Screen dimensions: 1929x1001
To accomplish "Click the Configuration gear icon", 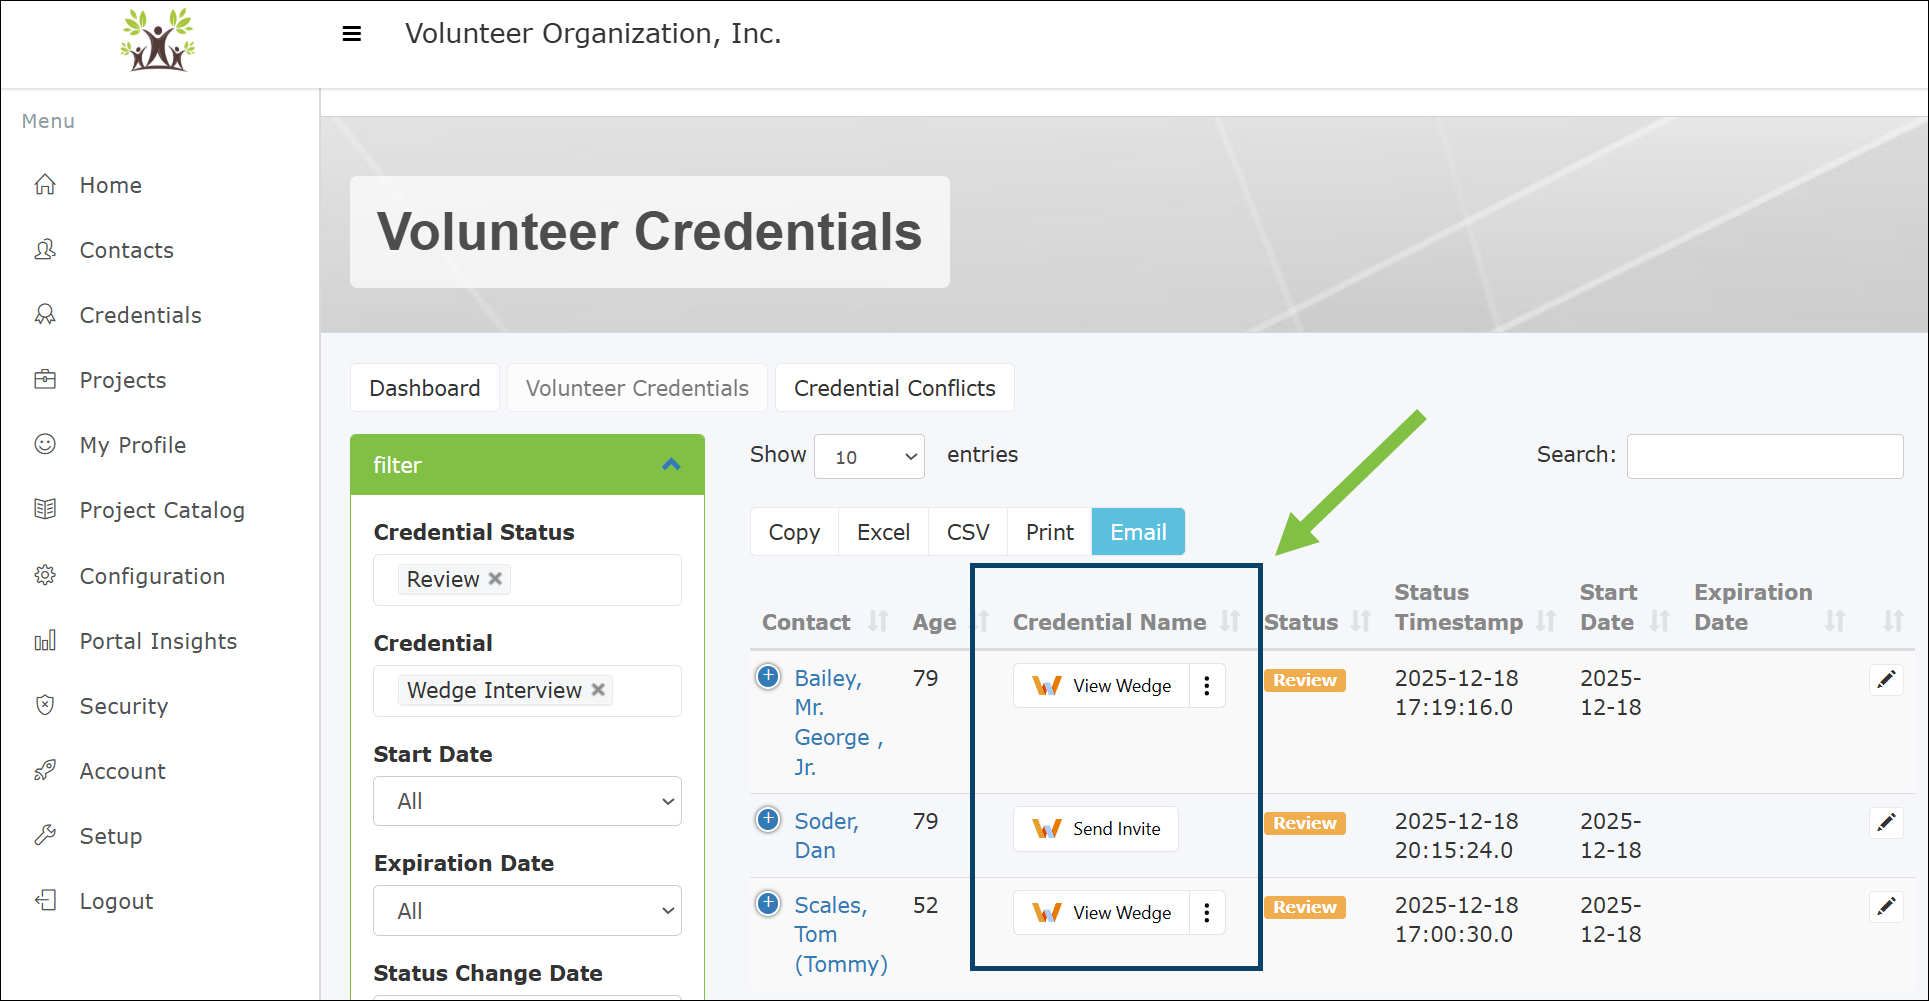I will 45,575.
